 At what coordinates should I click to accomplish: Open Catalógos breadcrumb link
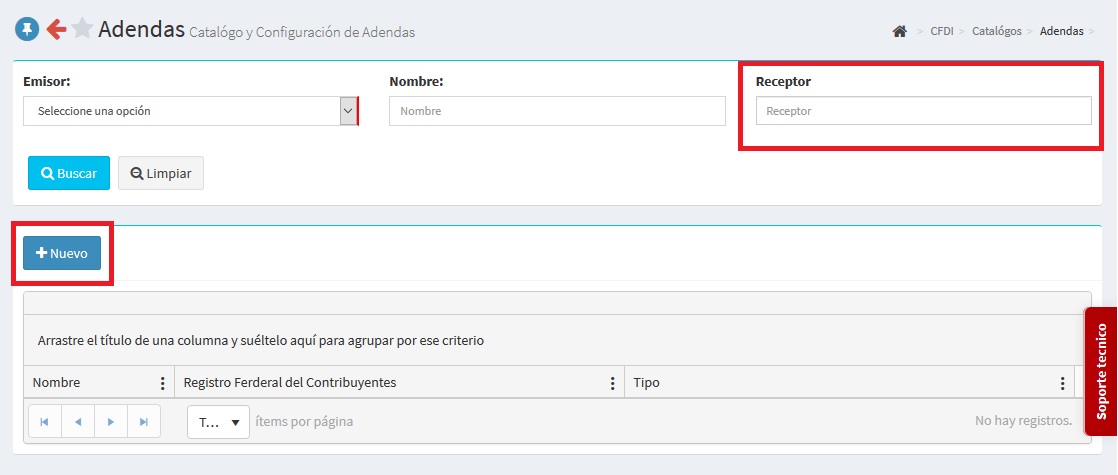click(994, 31)
